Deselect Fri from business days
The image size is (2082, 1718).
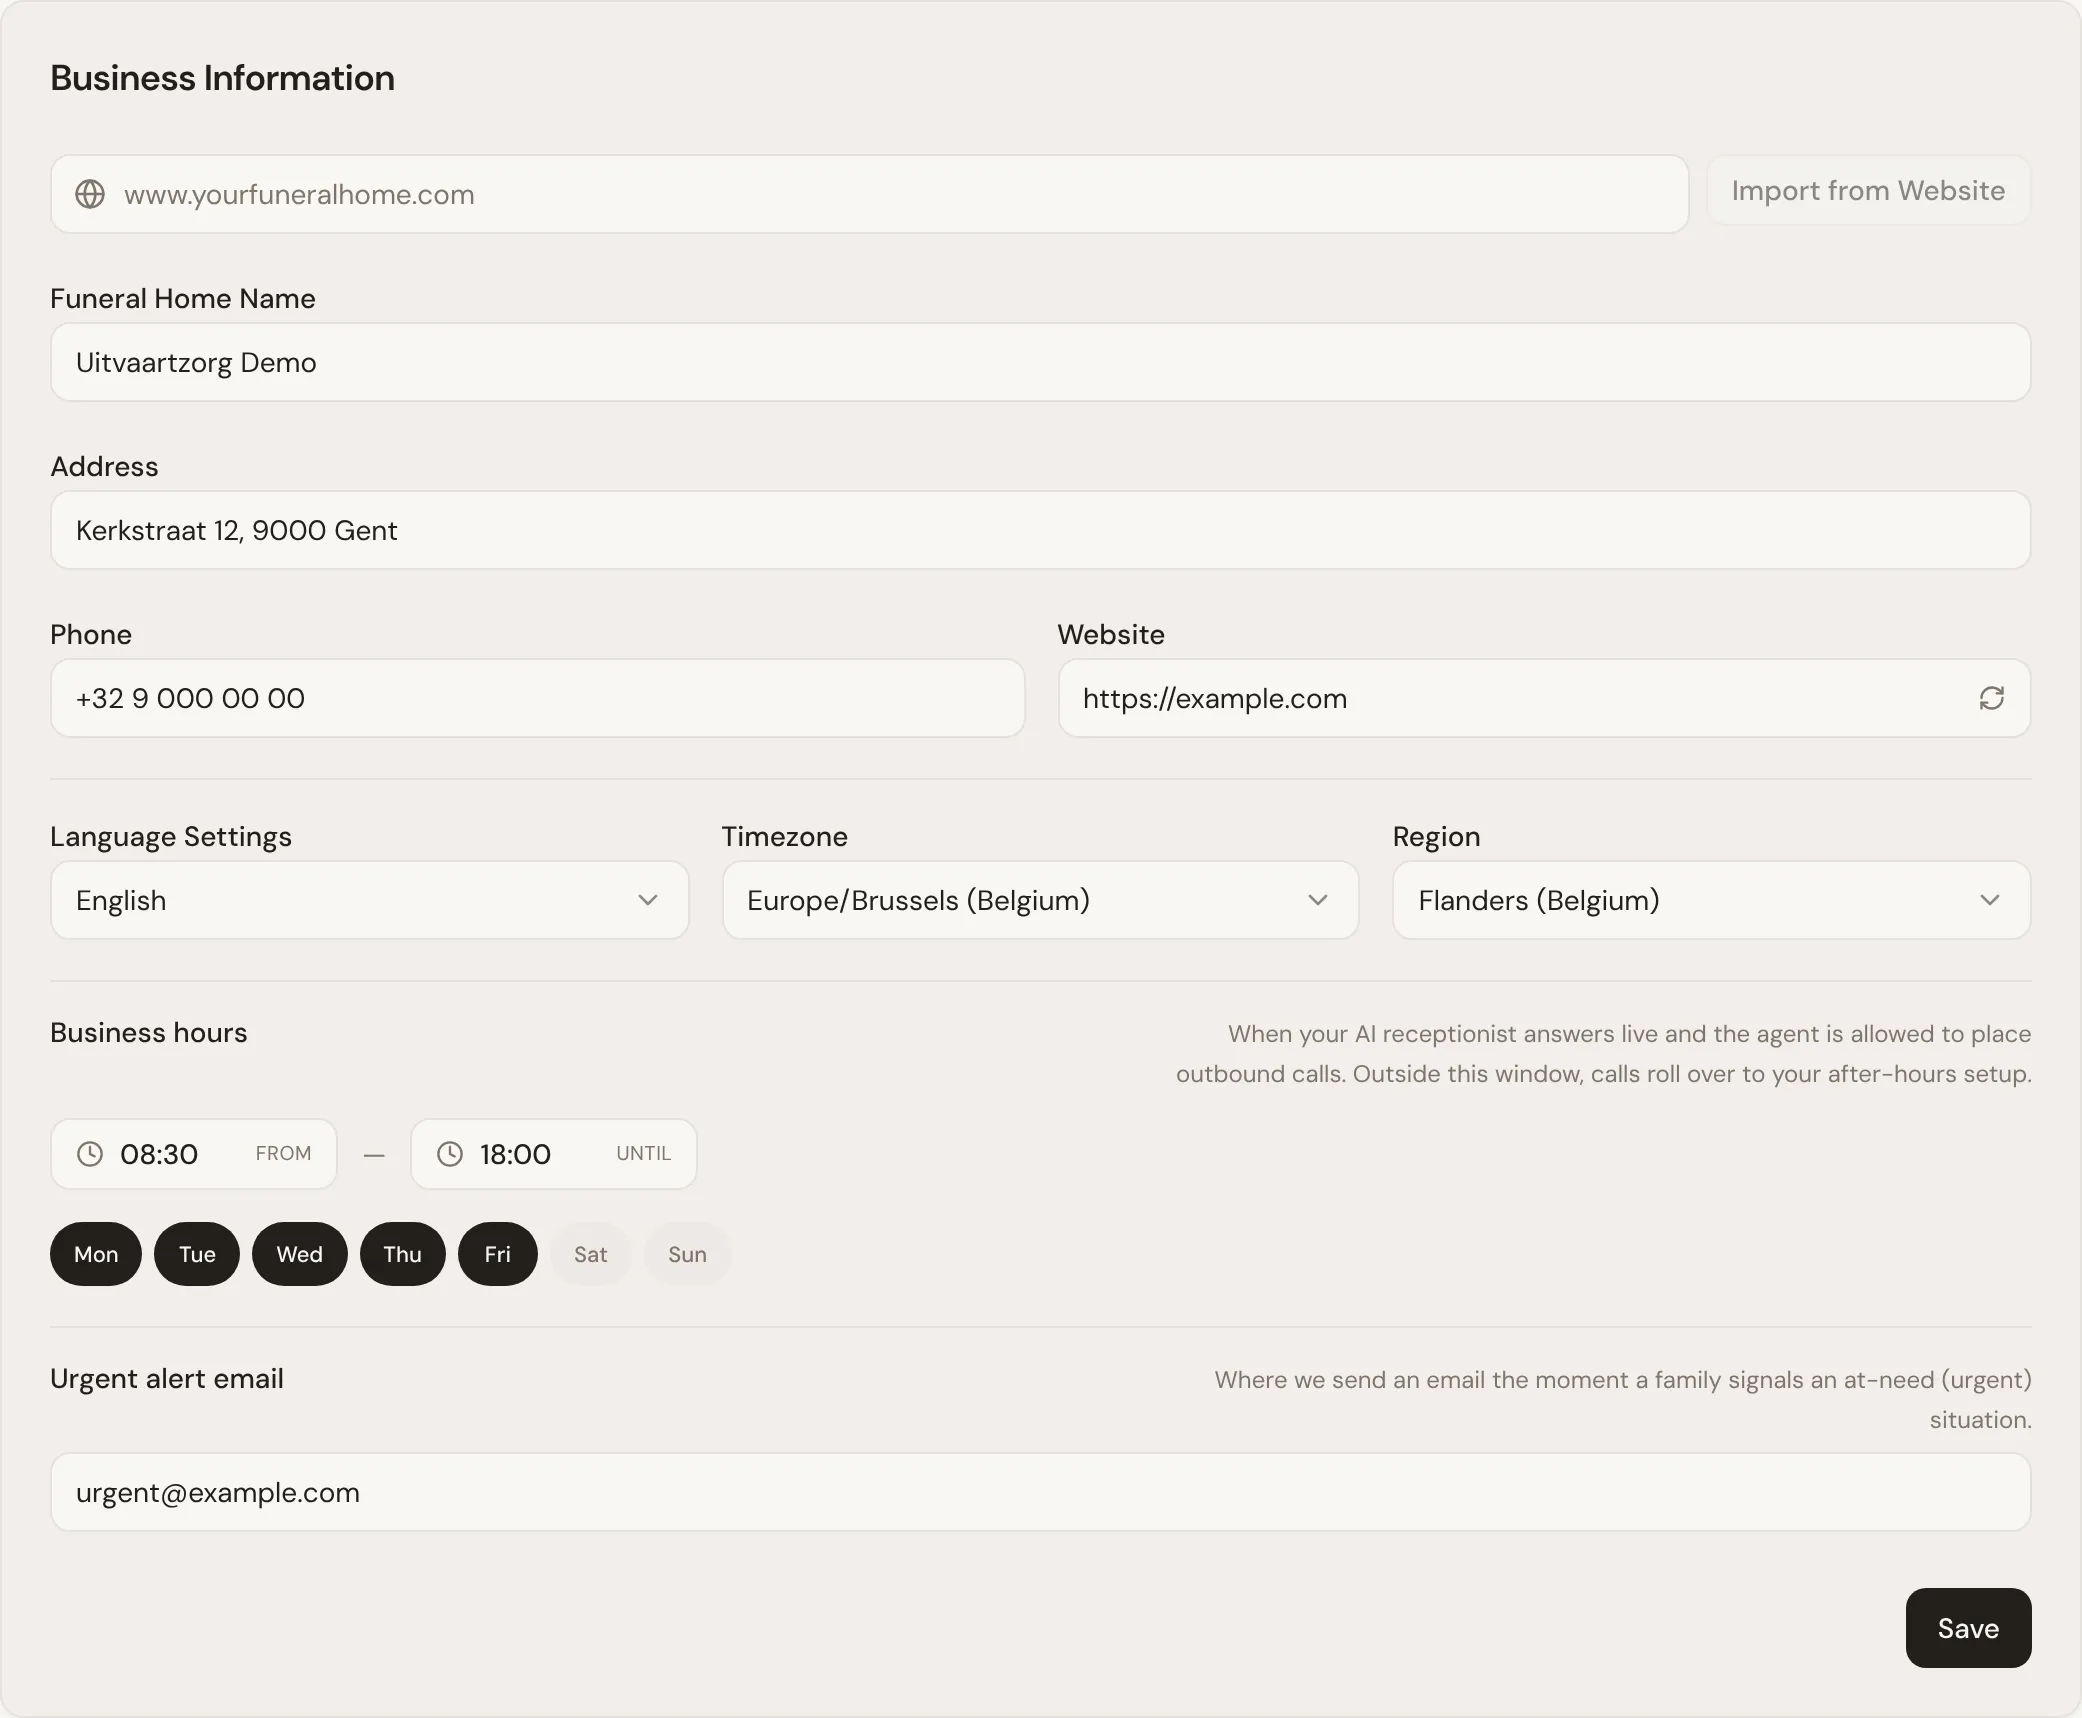(498, 1254)
